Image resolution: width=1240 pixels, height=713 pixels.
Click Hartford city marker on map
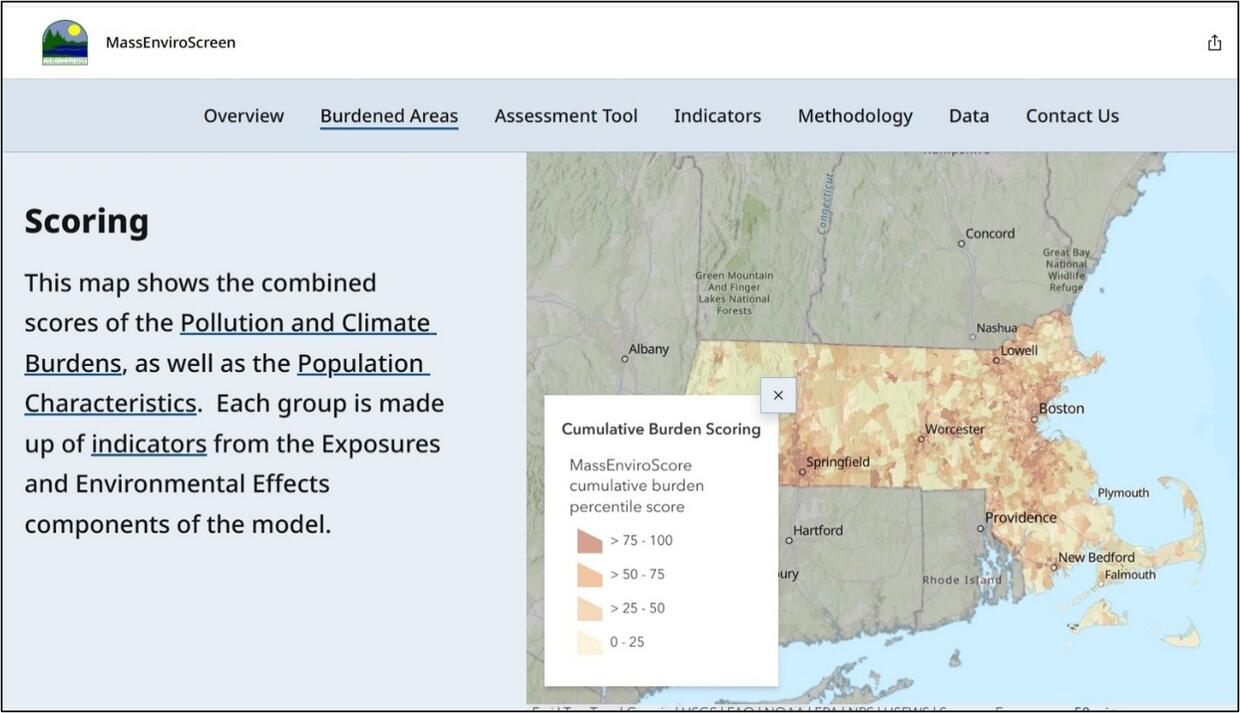[x=789, y=540]
